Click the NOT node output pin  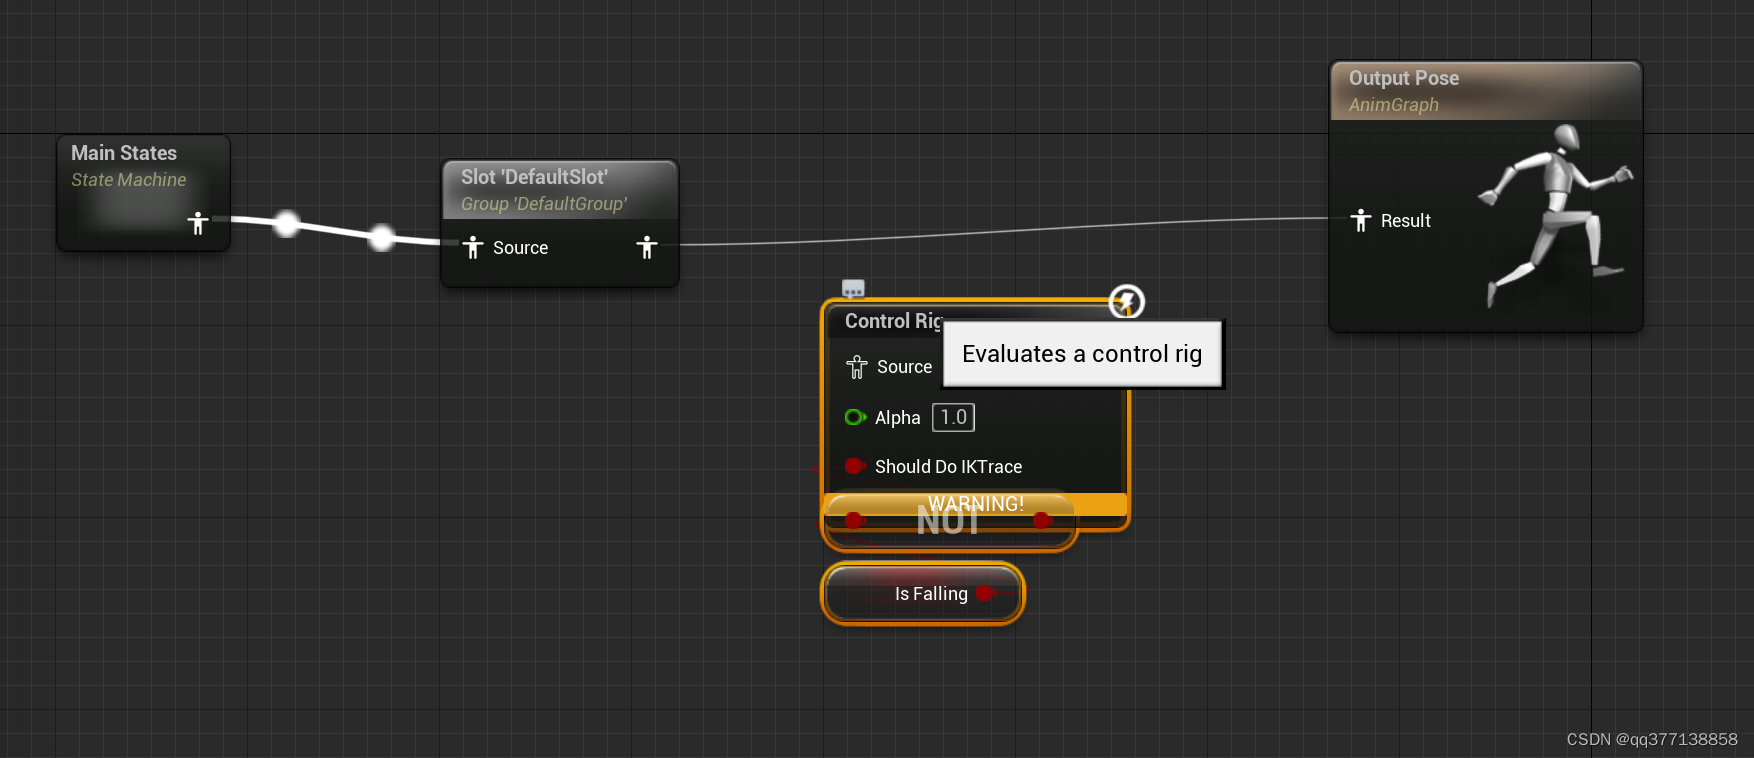click(x=1042, y=520)
